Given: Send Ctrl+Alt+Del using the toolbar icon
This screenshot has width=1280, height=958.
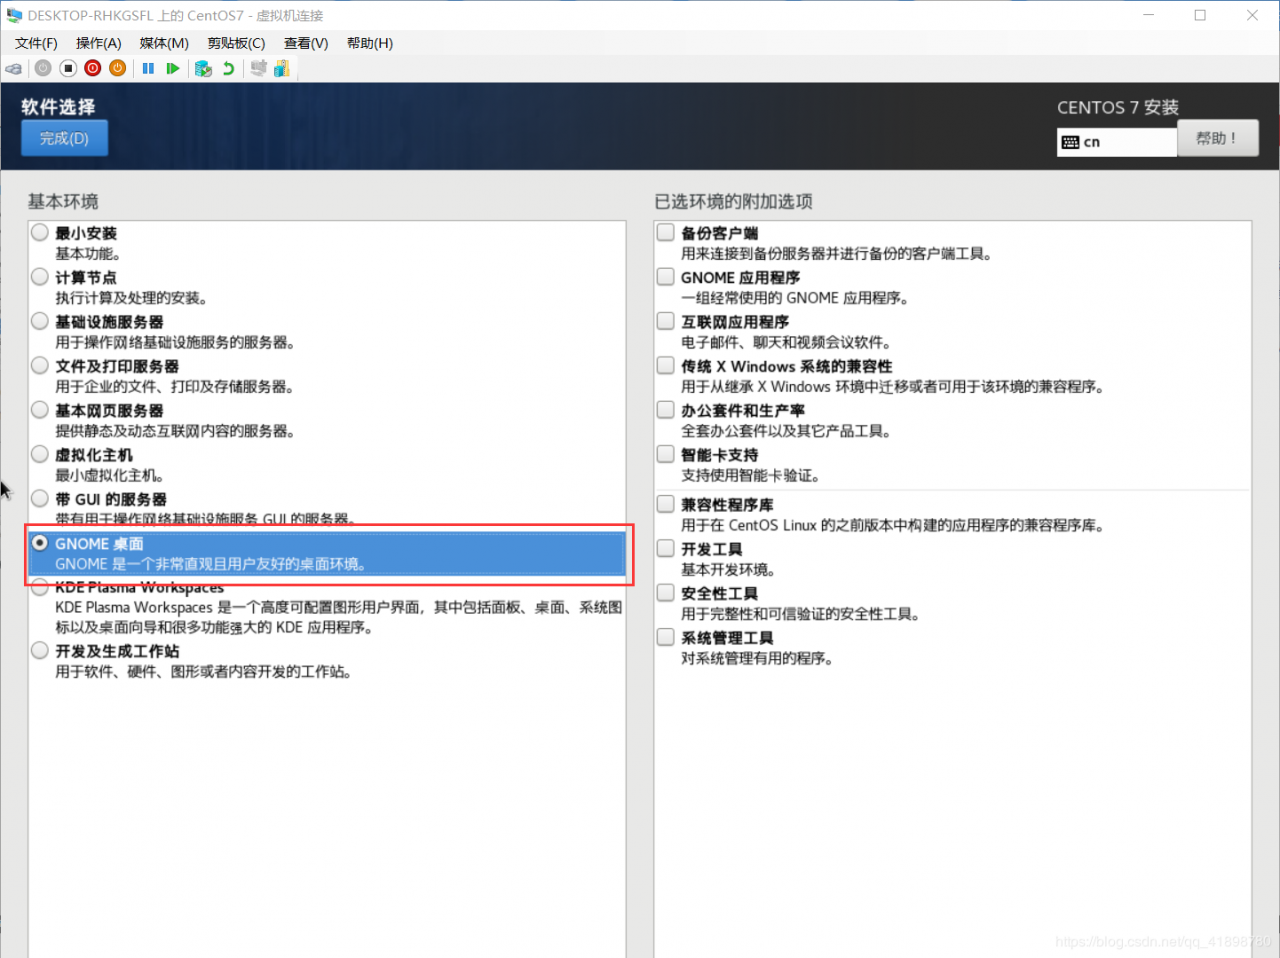Looking at the screenshot, I should [14, 68].
